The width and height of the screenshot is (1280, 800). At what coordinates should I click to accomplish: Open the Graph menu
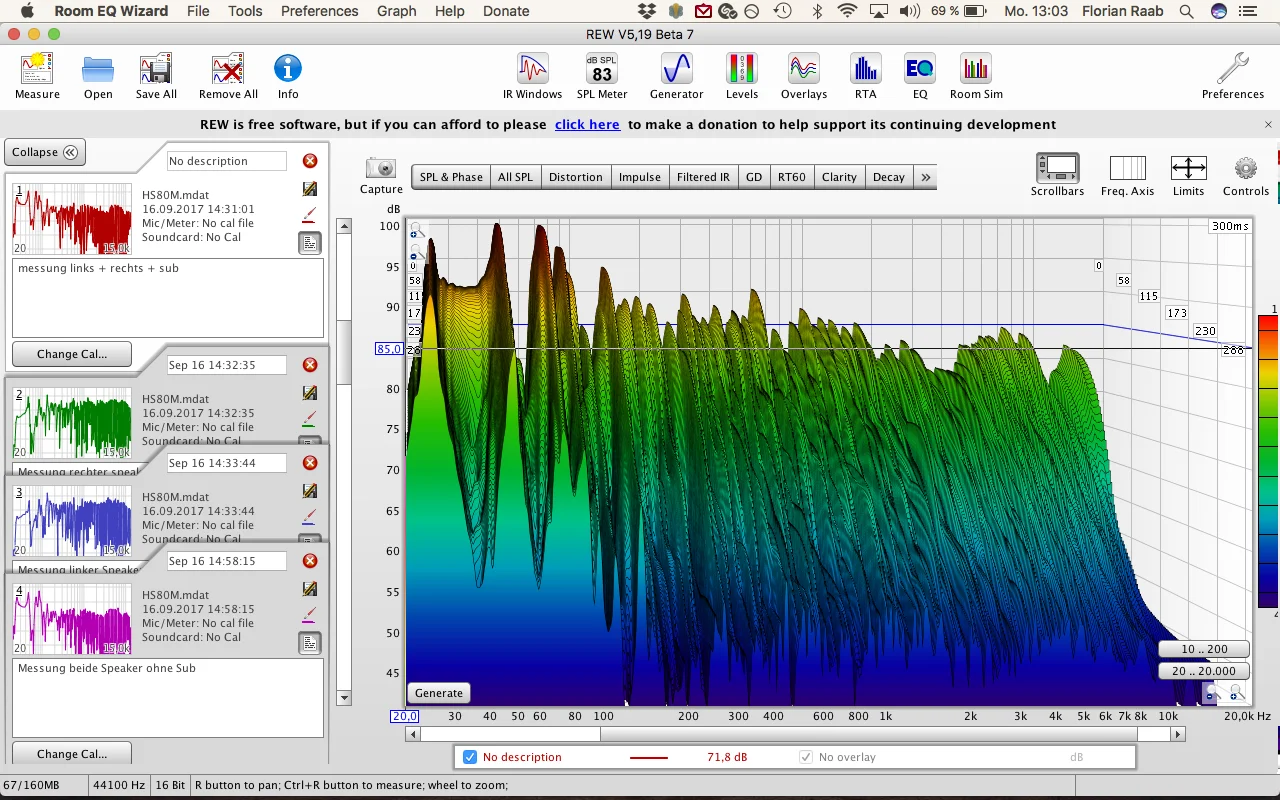point(396,11)
